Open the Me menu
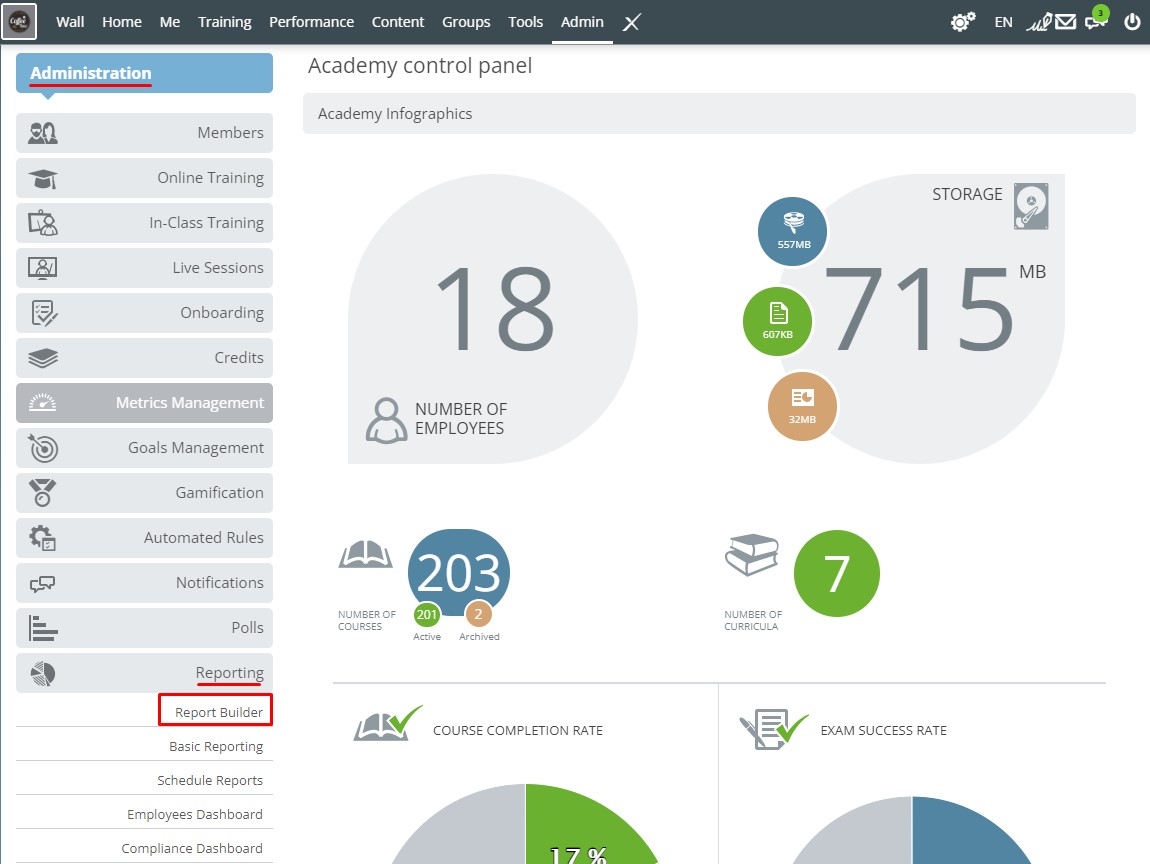 click(x=169, y=22)
